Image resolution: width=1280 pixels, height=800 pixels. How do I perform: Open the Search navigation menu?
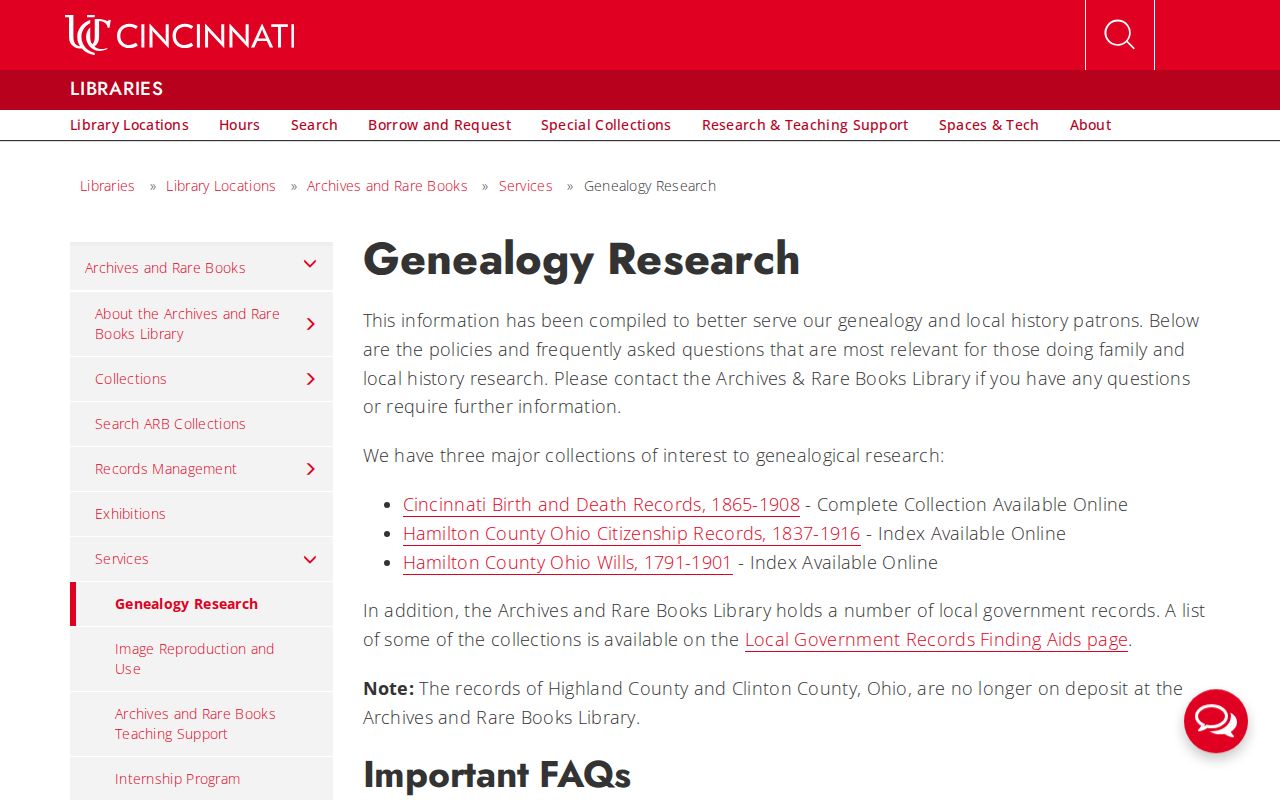314,125
